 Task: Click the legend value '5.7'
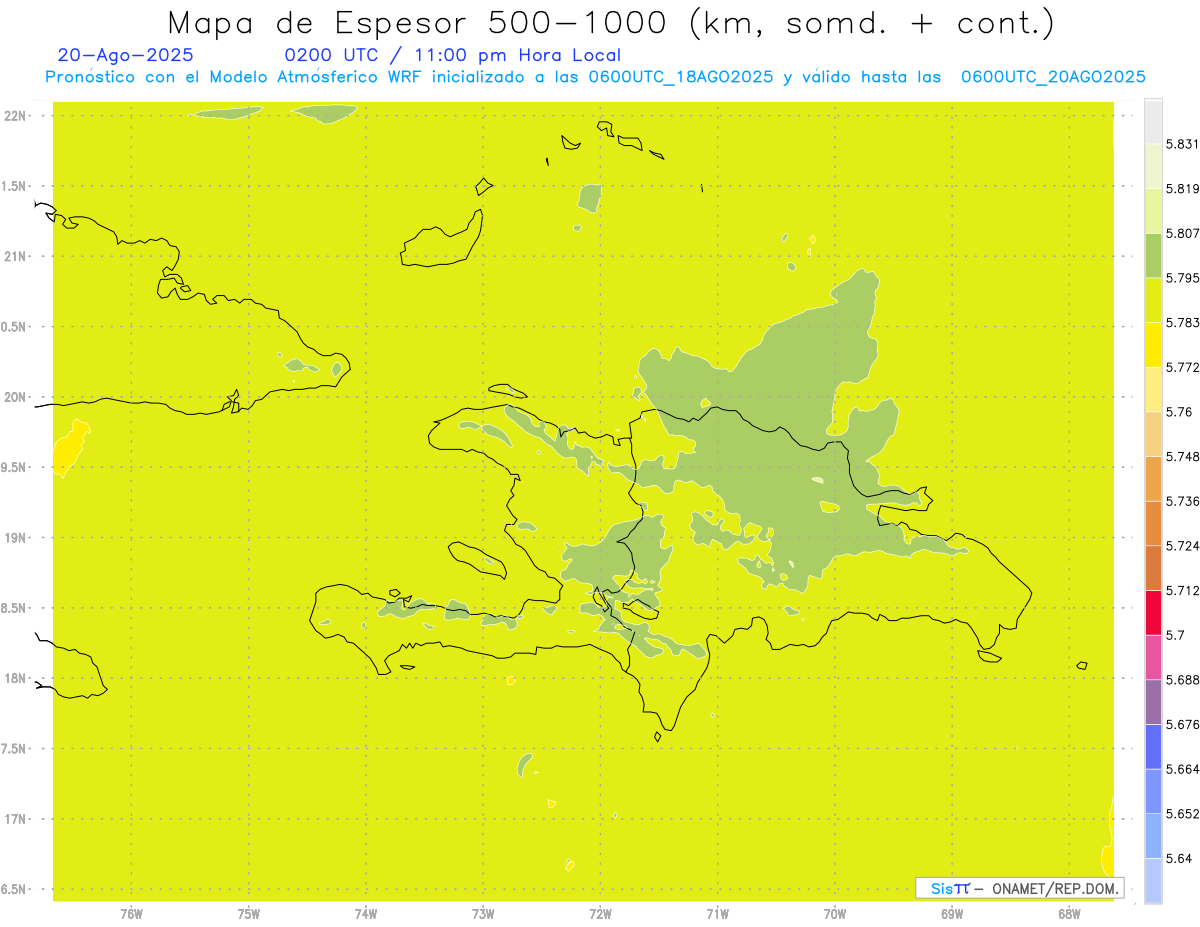1175,635
